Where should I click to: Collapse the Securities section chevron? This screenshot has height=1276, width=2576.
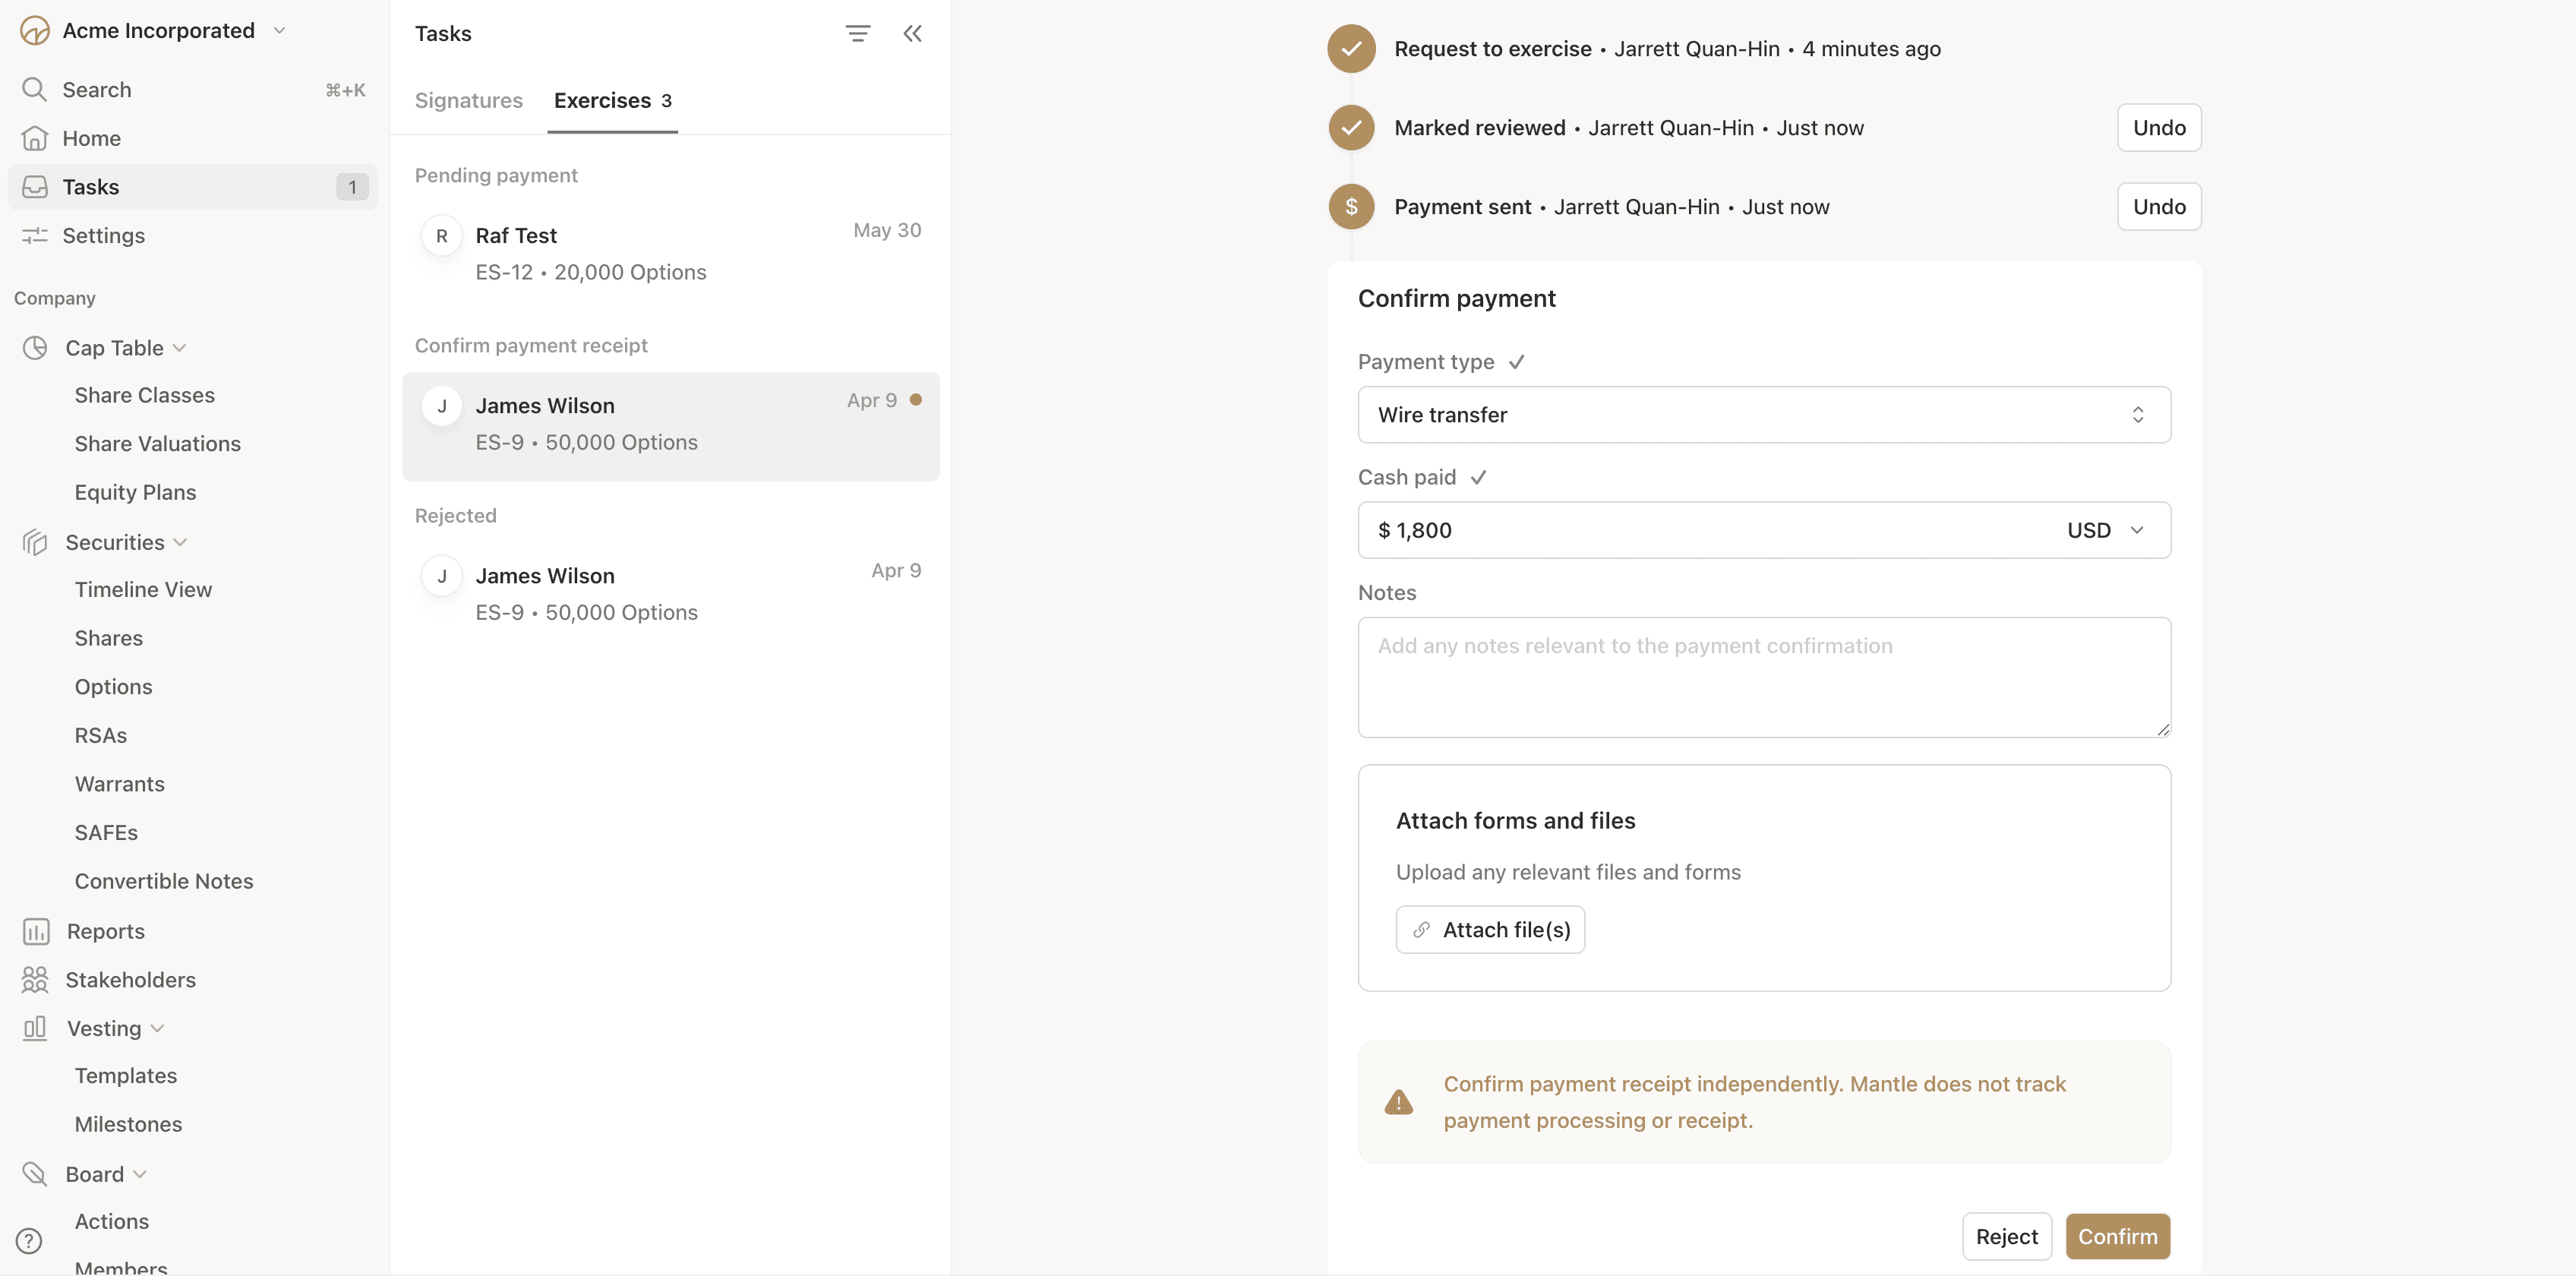tap(181, 542)
